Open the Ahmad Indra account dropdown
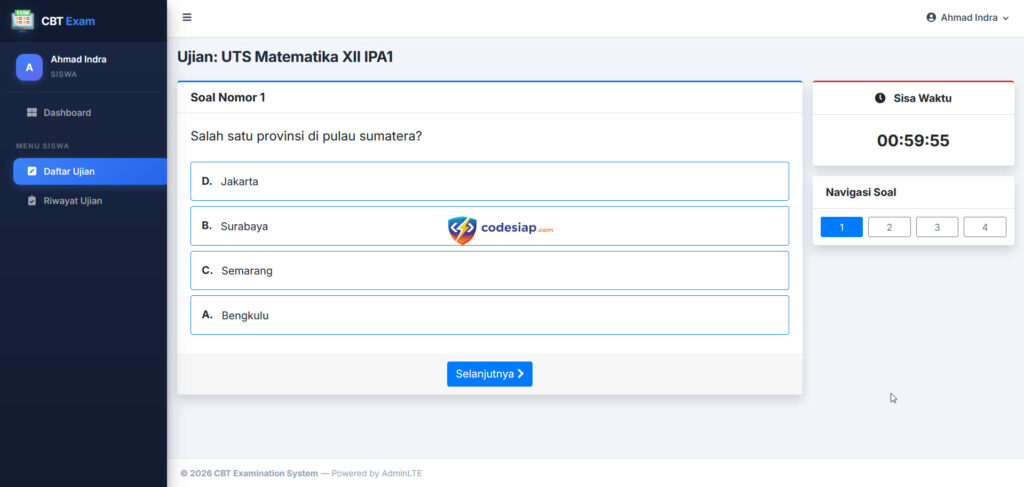Viewport: 1024px width, 487px height. [968, 18]
